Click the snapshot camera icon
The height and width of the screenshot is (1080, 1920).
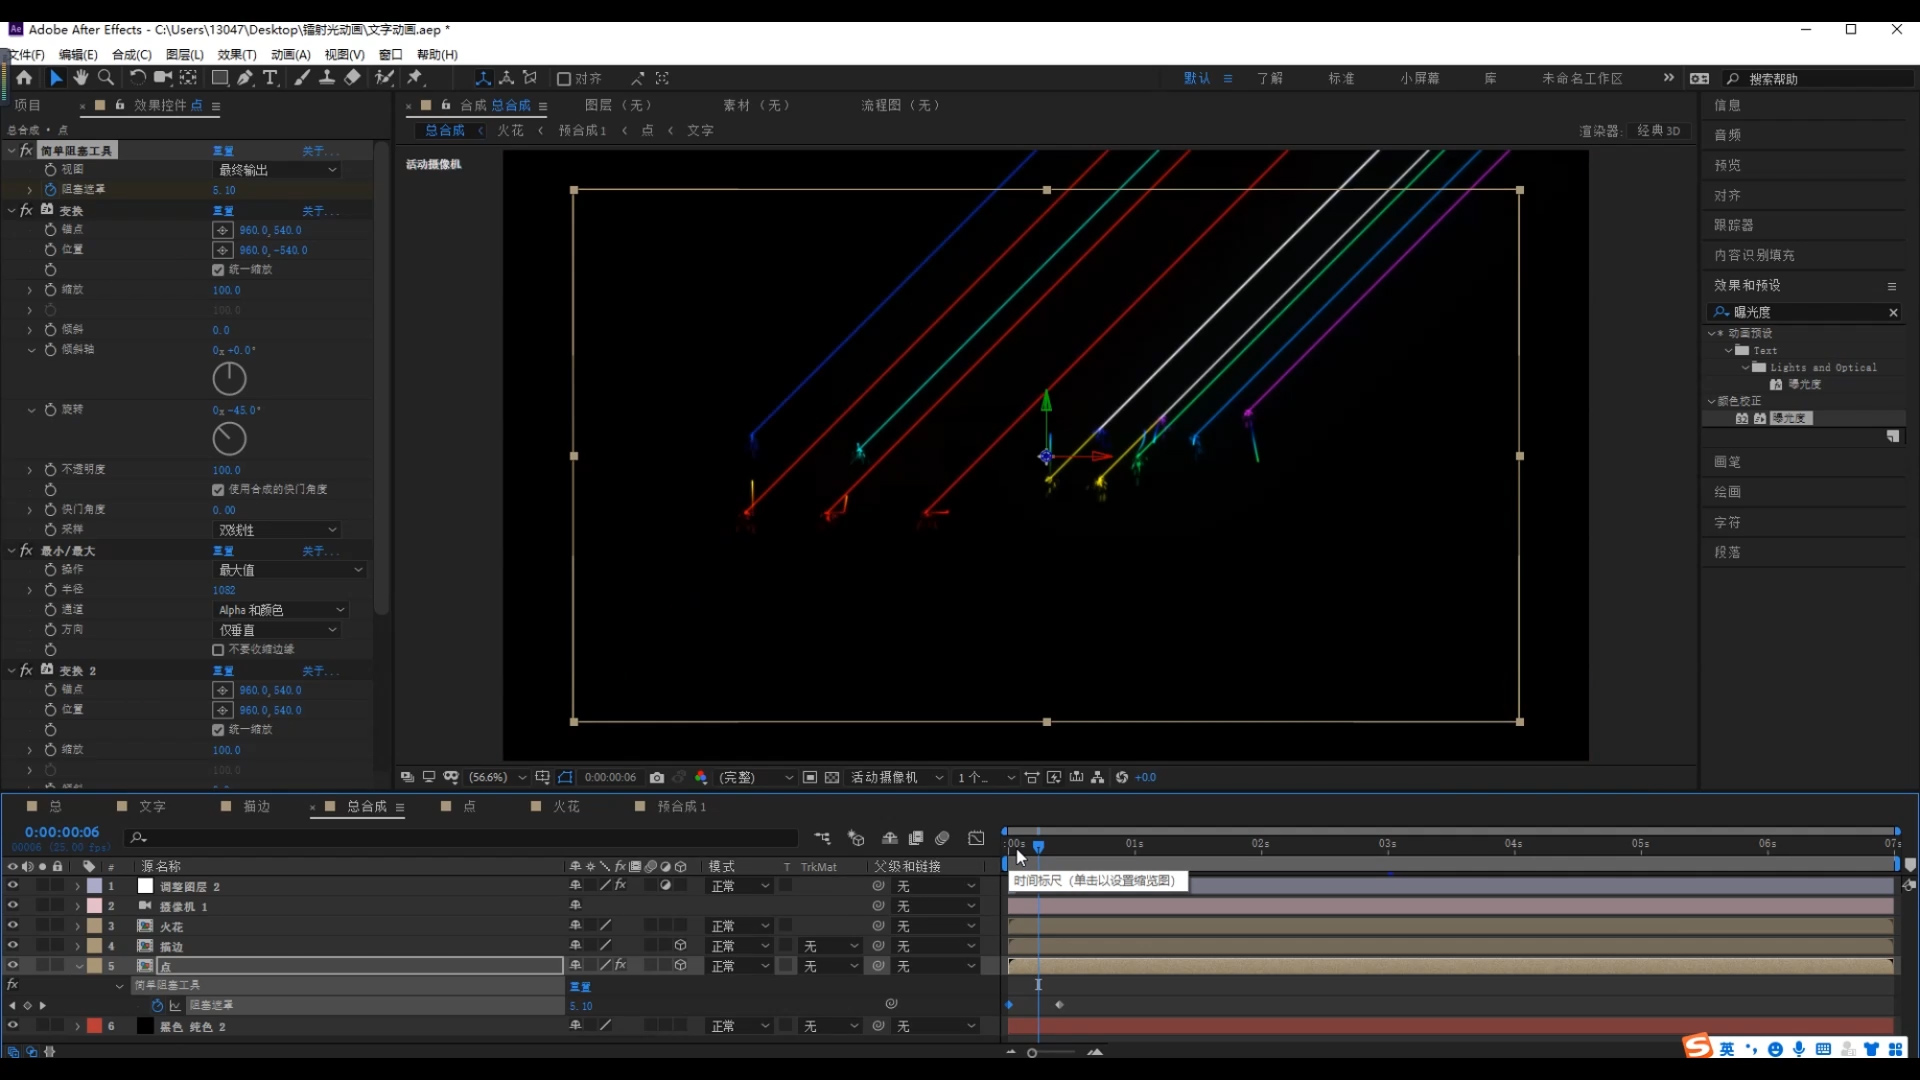pos(656,777)
